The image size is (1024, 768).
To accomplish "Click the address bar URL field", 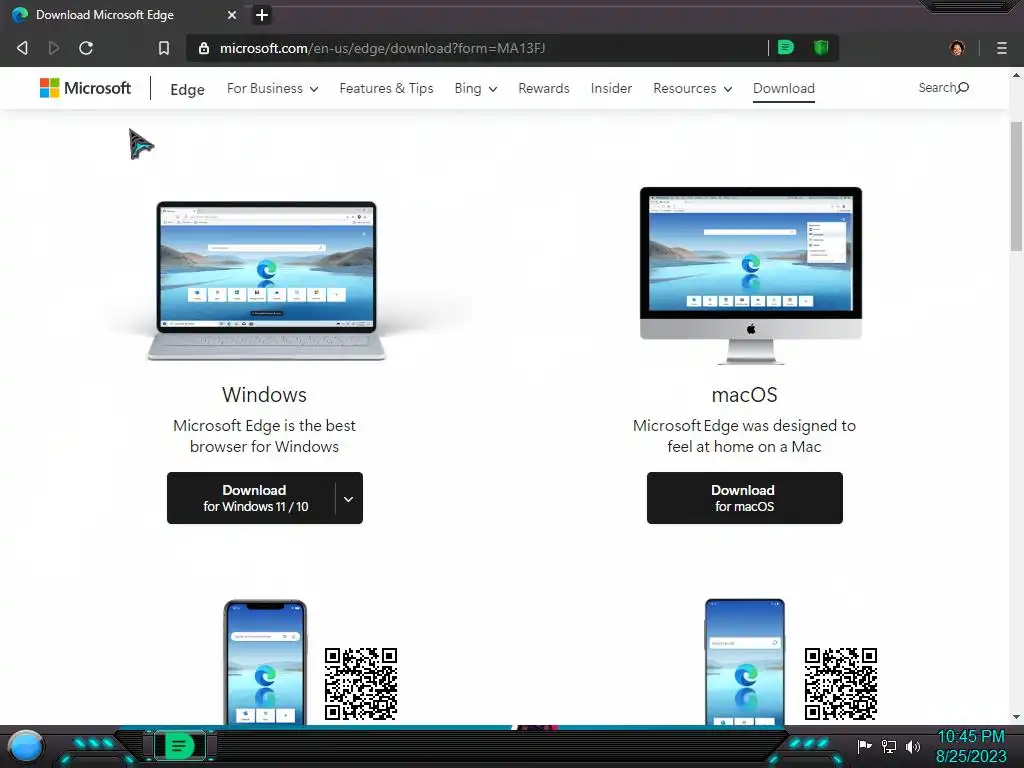I will [x=477, y=48].
